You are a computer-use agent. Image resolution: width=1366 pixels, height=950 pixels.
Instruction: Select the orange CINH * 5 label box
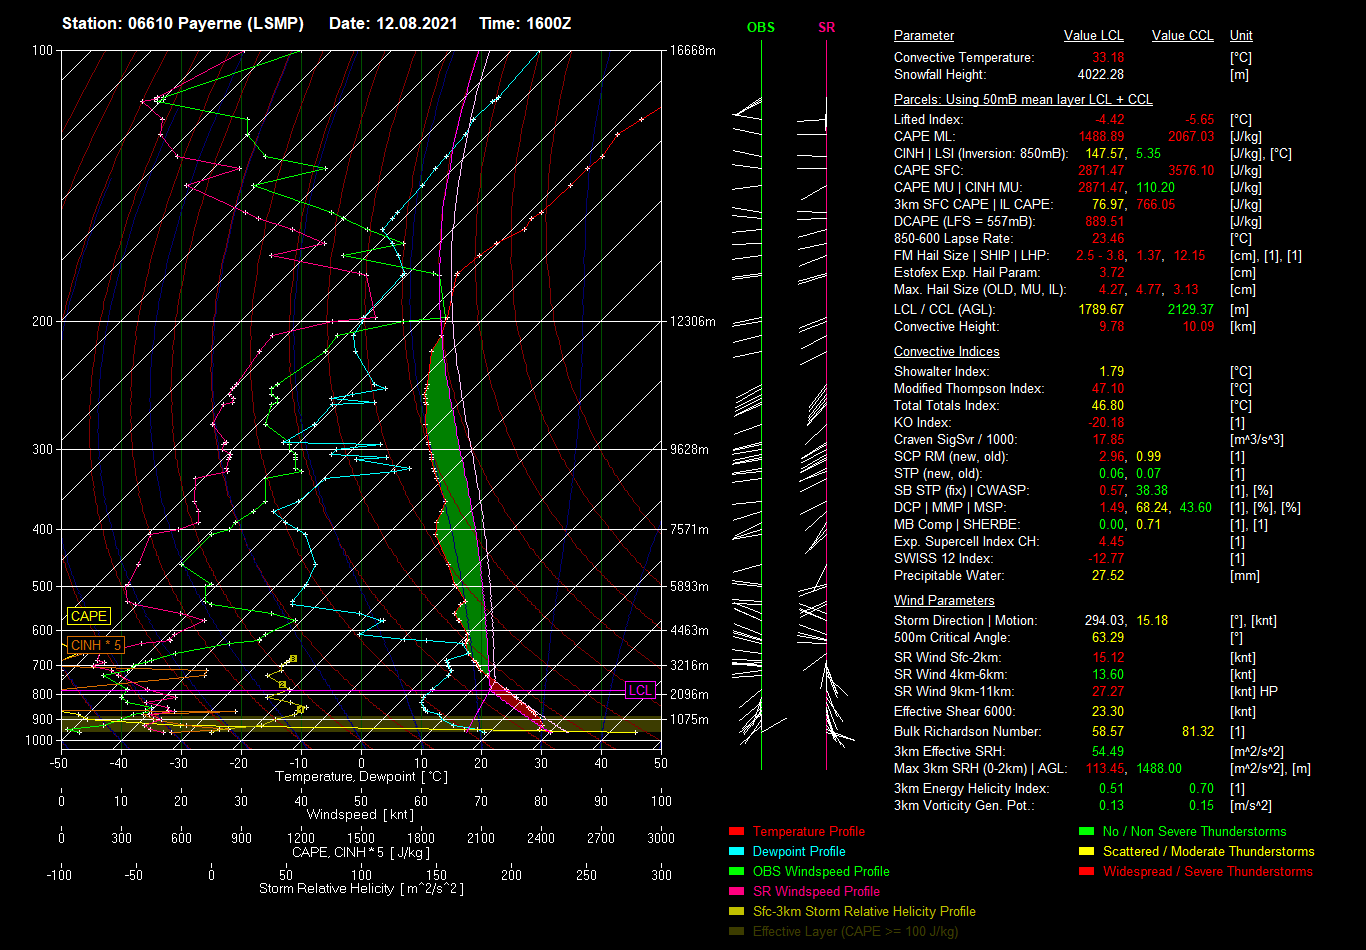pyautogui.click(x=96, y=645)
